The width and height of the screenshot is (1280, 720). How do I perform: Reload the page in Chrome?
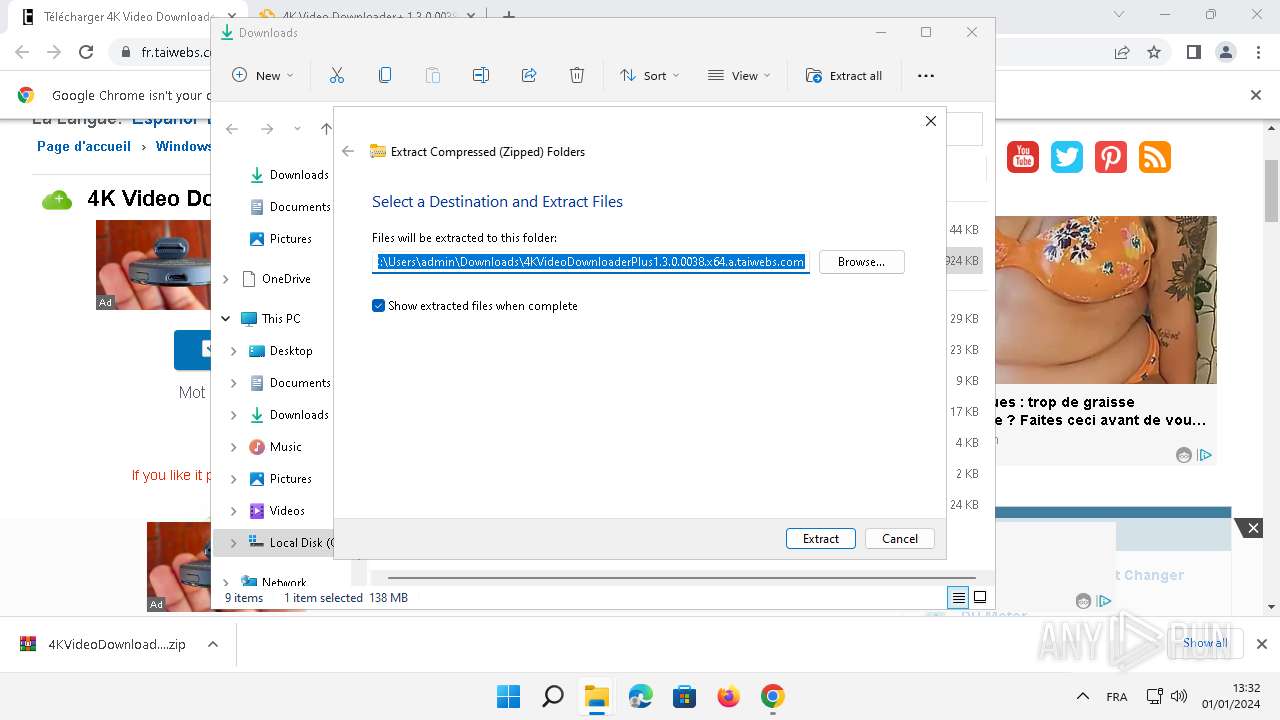tap(86, 52)
